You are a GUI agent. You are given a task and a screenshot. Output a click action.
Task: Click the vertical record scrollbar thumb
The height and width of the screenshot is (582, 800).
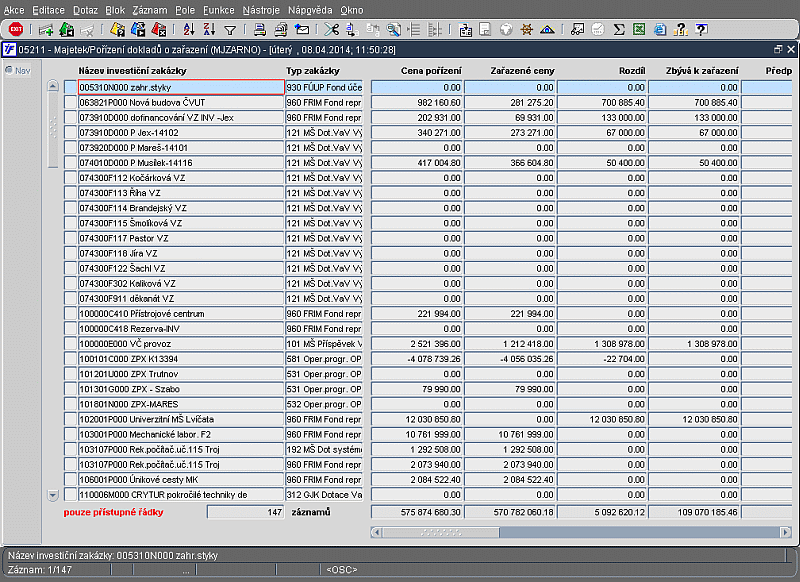coord(53,129)
